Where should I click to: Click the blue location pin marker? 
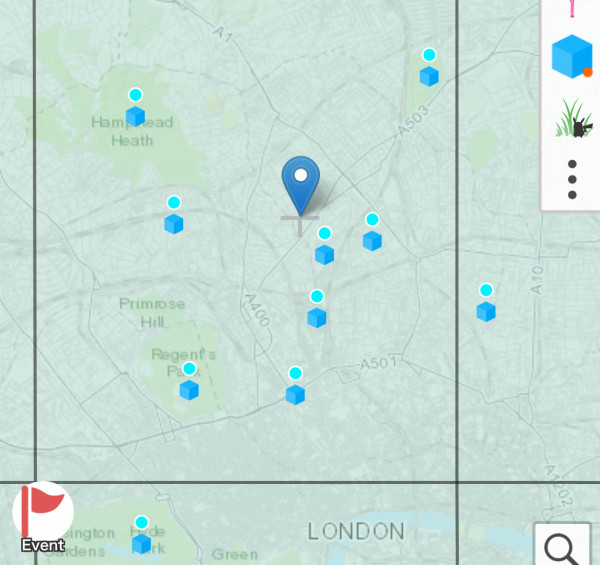[x=301, y=186]
